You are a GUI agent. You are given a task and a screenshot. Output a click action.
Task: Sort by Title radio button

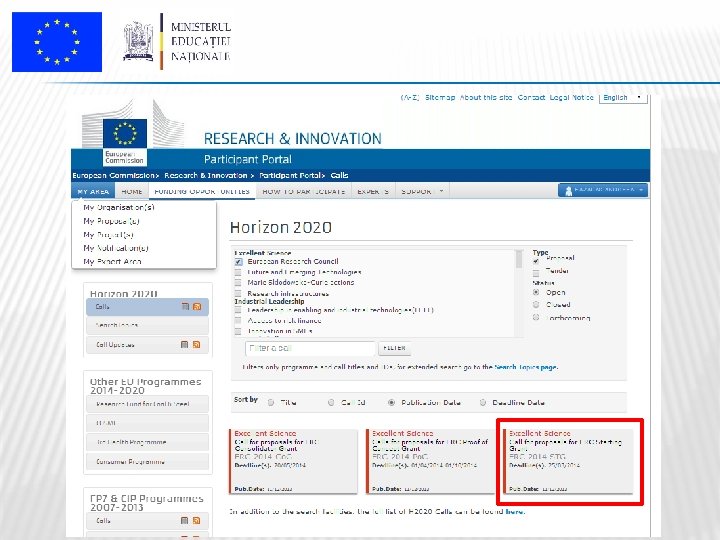tap(271, 403)
